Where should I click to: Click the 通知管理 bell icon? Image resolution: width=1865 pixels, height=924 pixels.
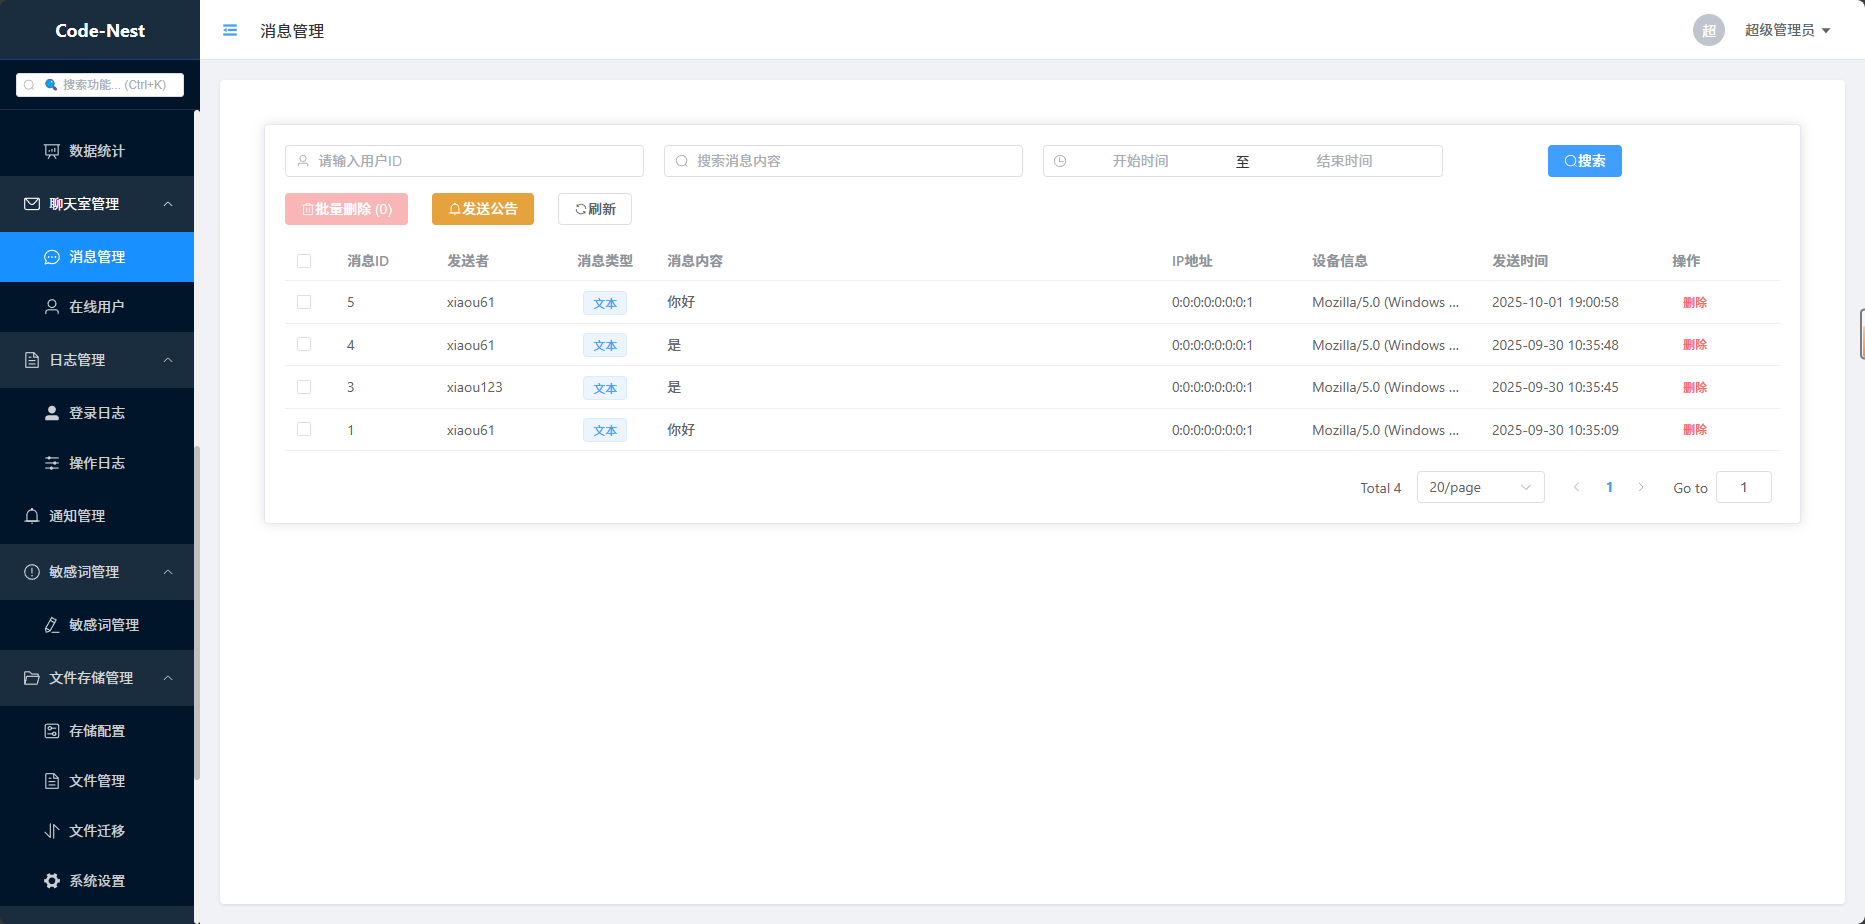(x=32, y=516)
